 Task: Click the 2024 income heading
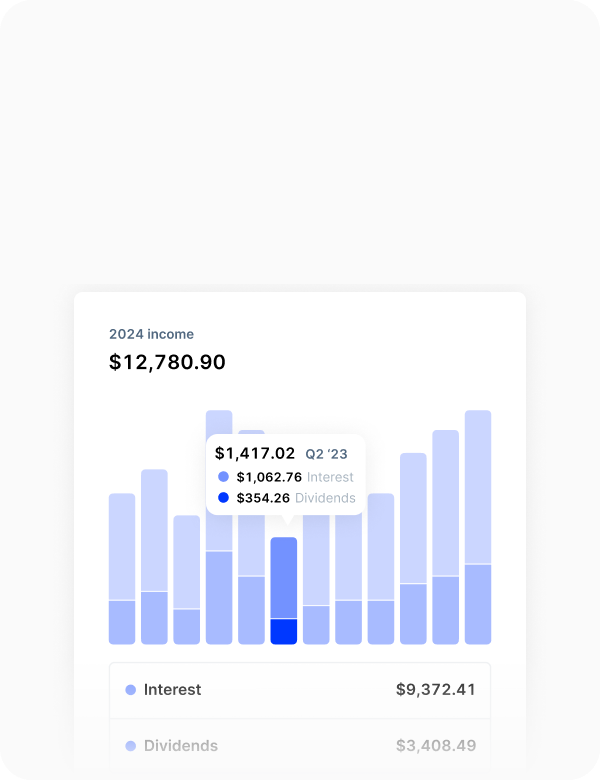(151, 334)
